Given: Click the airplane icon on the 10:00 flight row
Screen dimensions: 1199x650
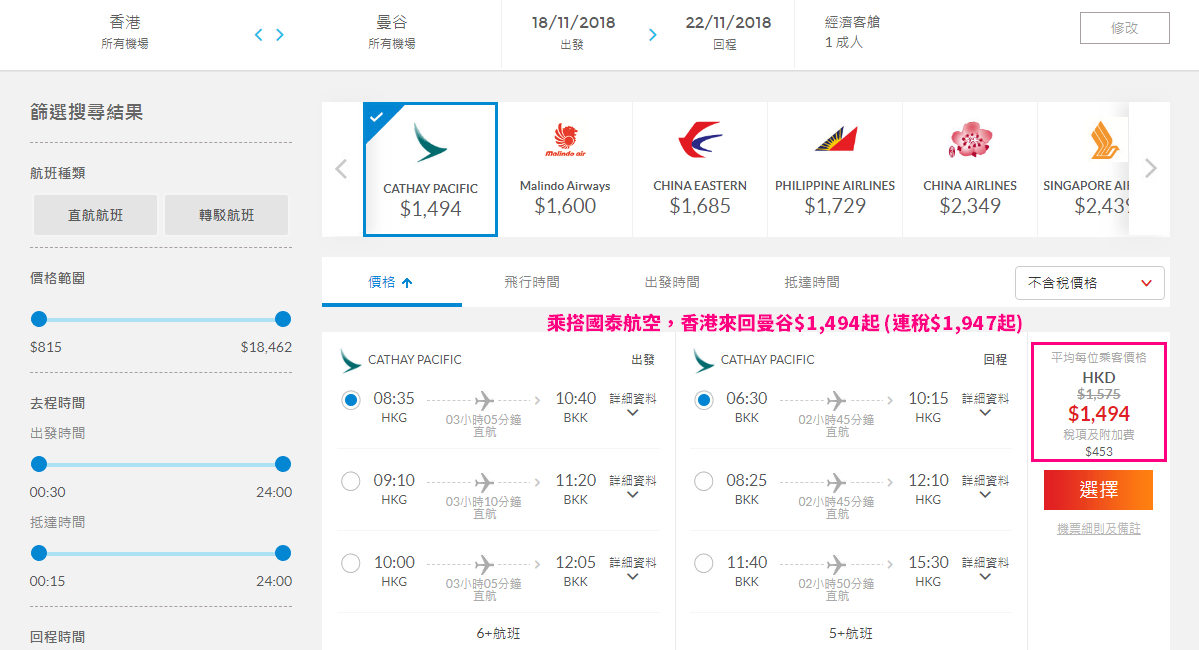Looking at the screenshot, I should 484,564.
